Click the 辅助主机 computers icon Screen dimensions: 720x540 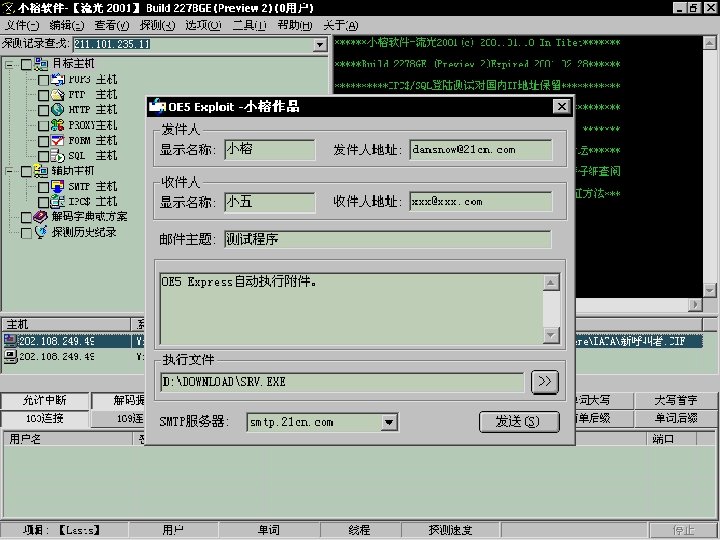[x=41, y=171]
